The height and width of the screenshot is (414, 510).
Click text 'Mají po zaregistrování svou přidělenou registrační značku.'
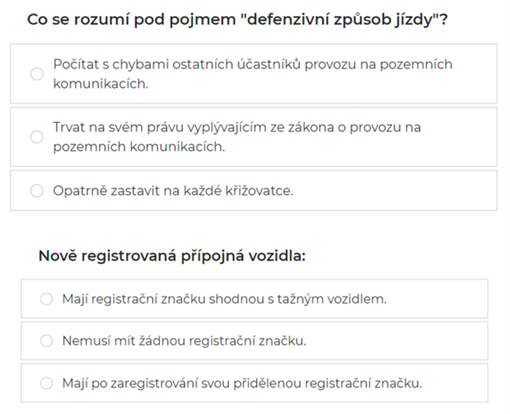pyautogui.click(x=242, y=383)
